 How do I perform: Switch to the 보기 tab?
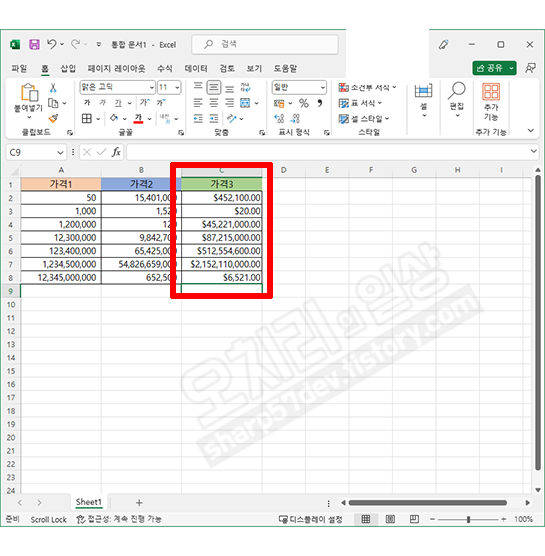tap(254, 68)
